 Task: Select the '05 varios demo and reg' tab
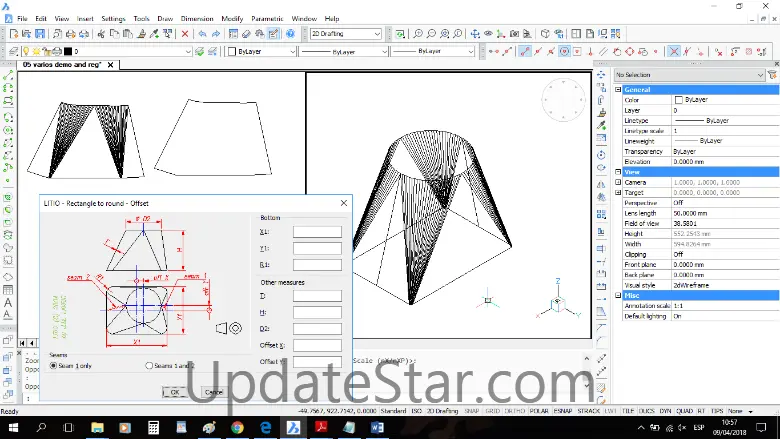pyautogui.click(x=62, y=65)
